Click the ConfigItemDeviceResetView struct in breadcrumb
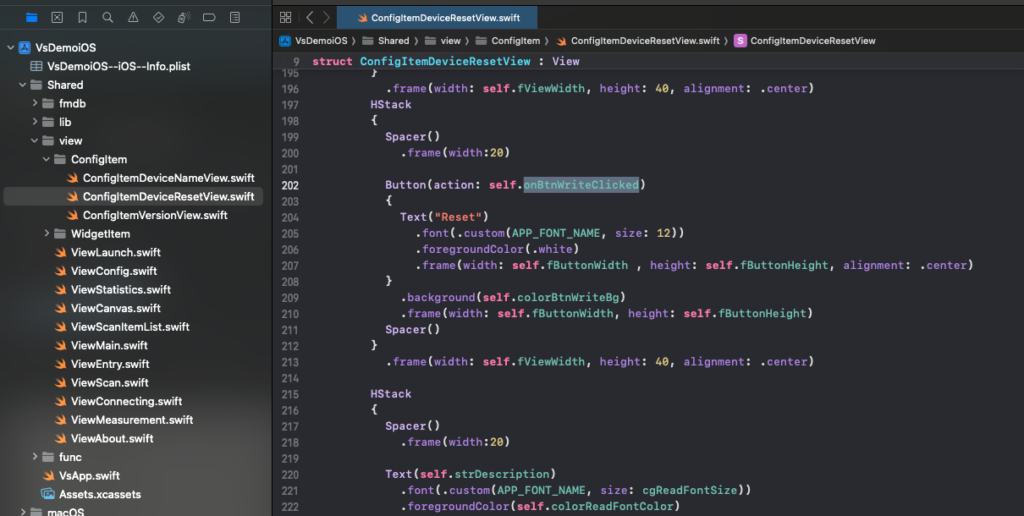The height and width of the screenshot is (516, 1024). [x=812, y=41]
